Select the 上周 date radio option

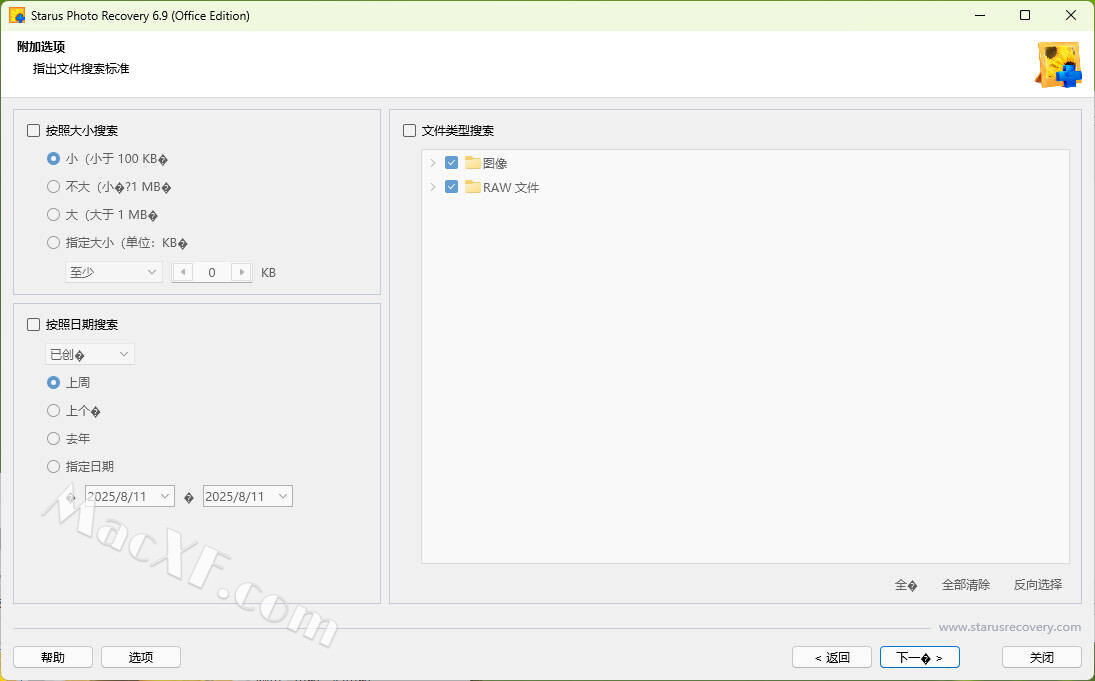53,382
